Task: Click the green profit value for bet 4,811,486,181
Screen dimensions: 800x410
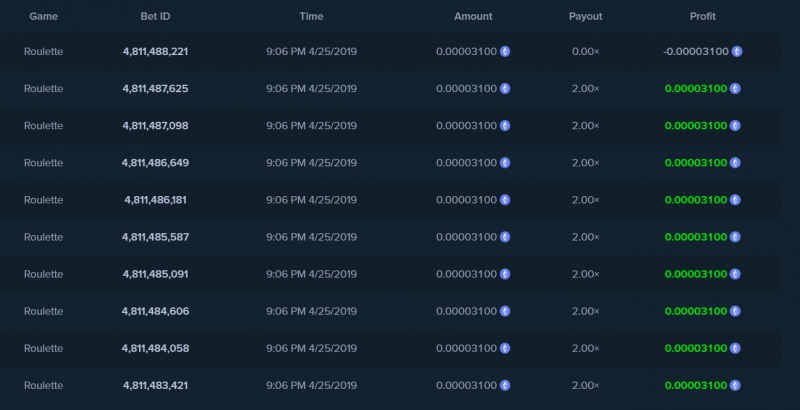Action: tap(696, 200)
